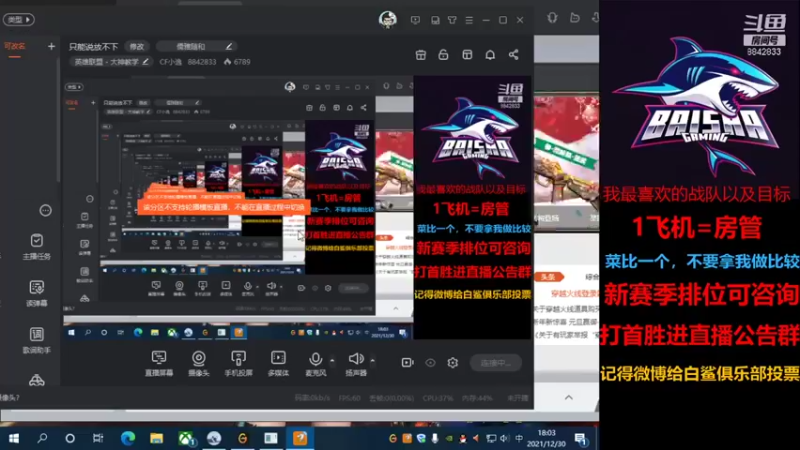
Task: Open Task View on the taskbar
Action: point(97,438)
